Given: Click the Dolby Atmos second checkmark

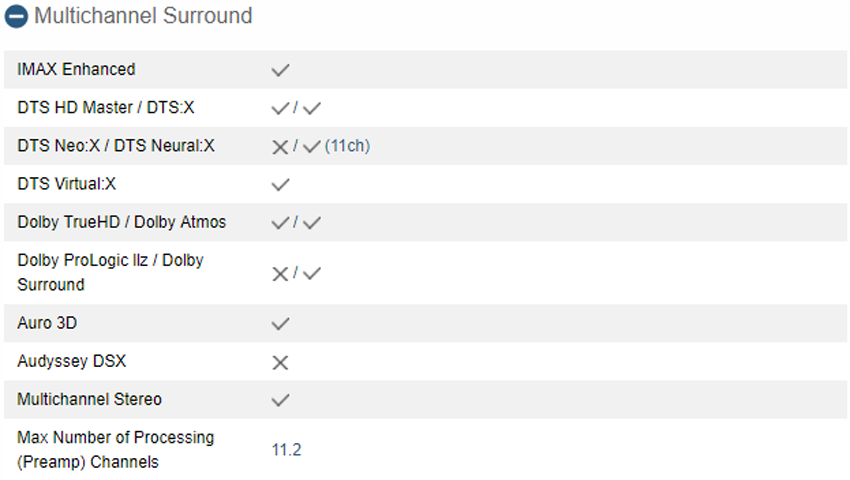Looking at the screenshot, I should click(x=312, y=222).
